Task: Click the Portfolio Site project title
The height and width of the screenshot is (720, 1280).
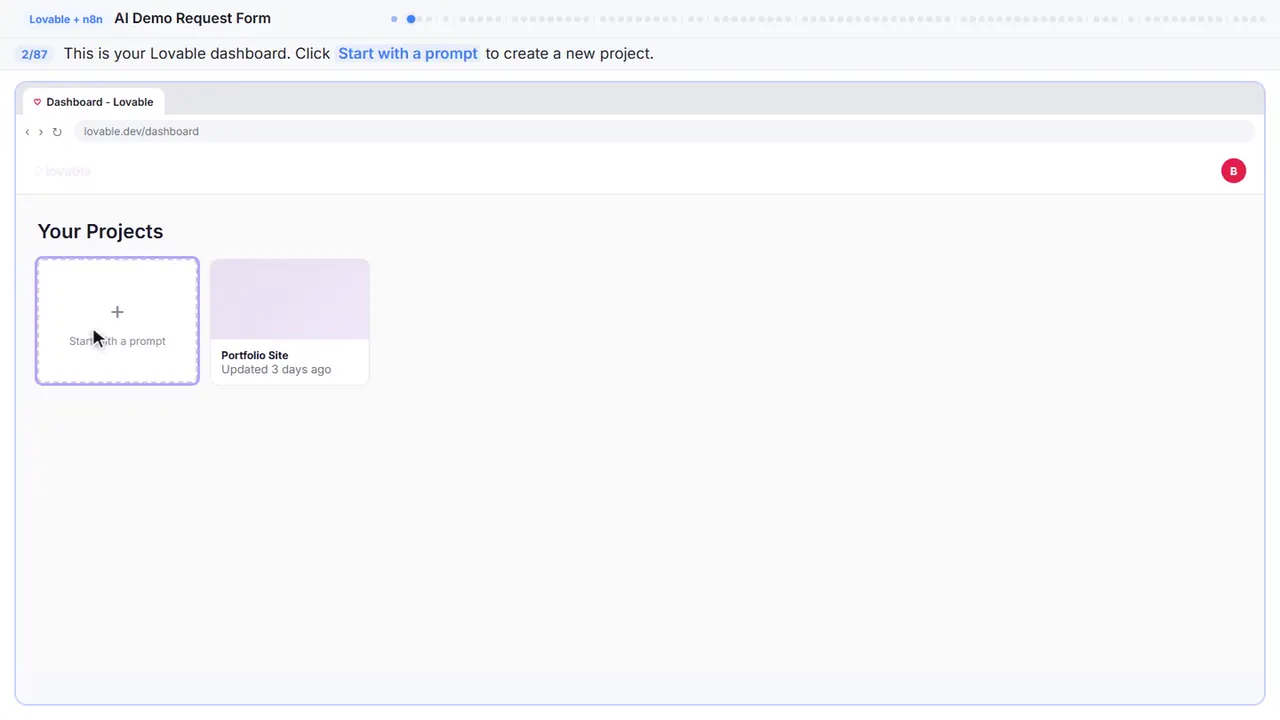Action: point(255,355)
